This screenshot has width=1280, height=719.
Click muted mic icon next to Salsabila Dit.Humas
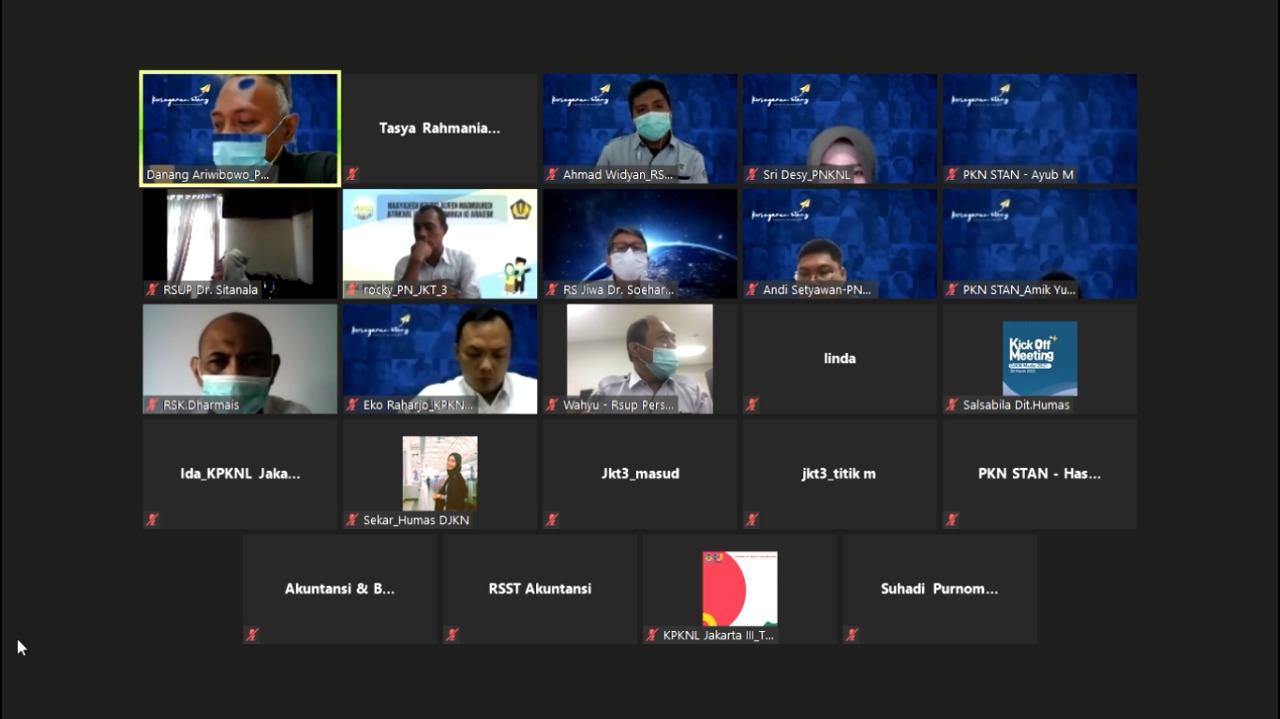(952, 405)
